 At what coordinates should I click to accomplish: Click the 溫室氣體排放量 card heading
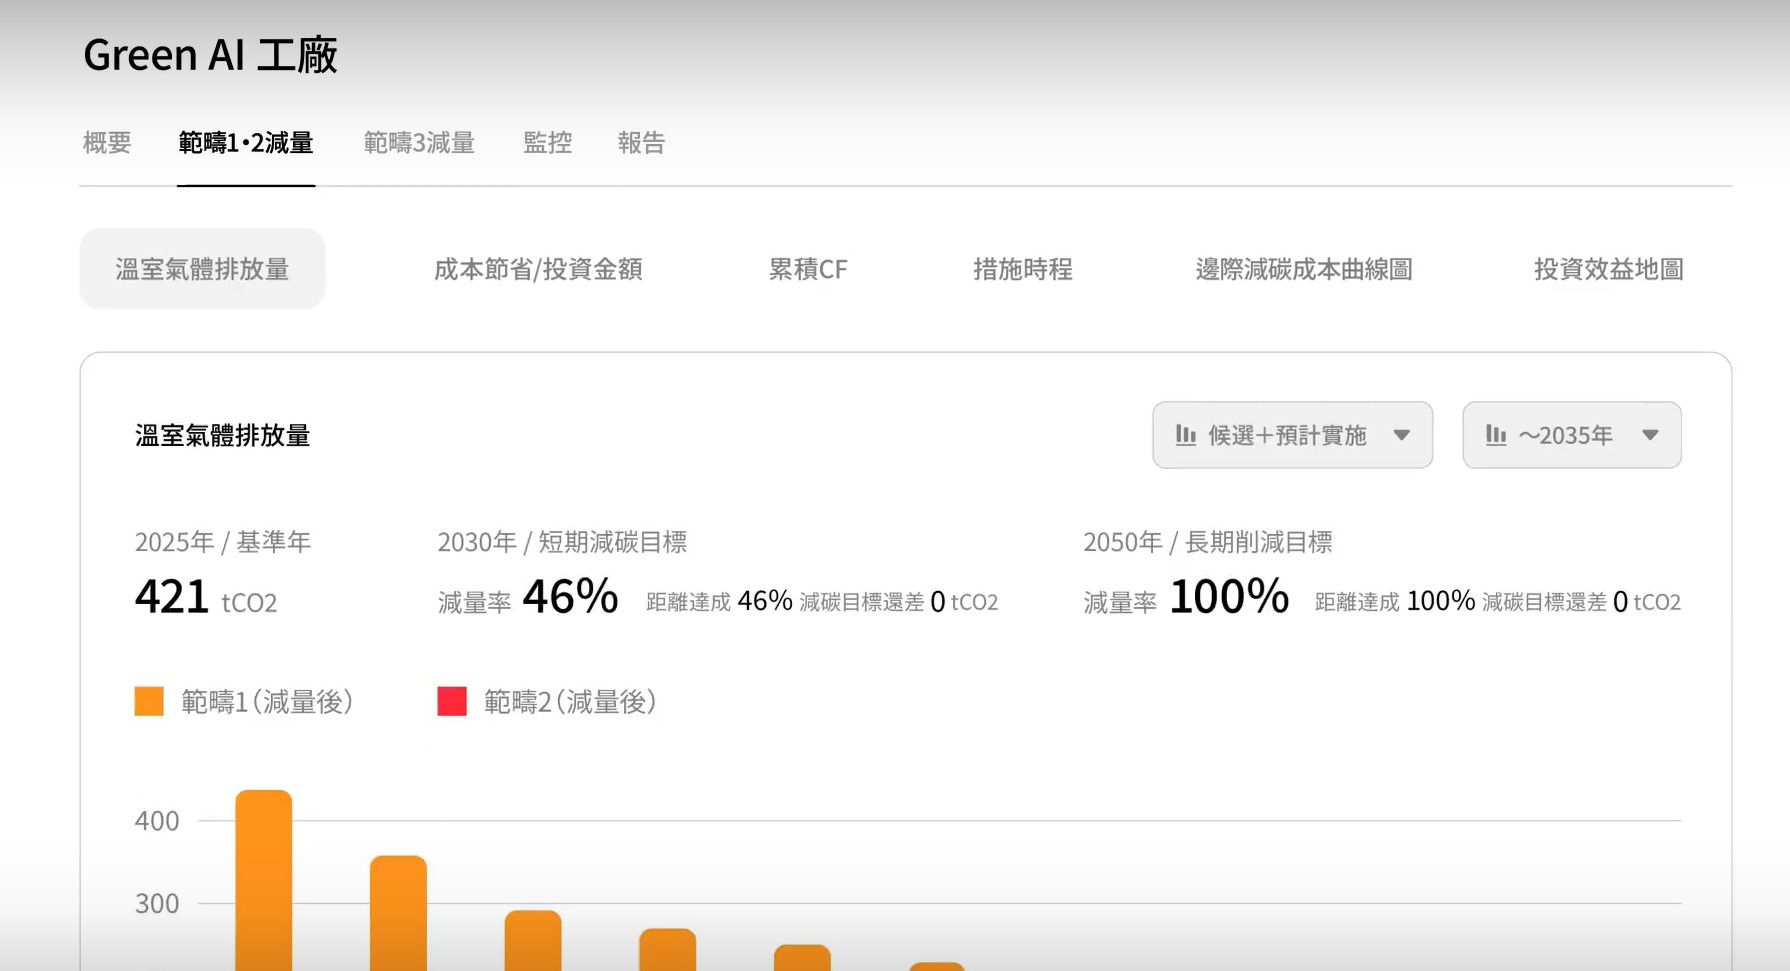[223, 436]
